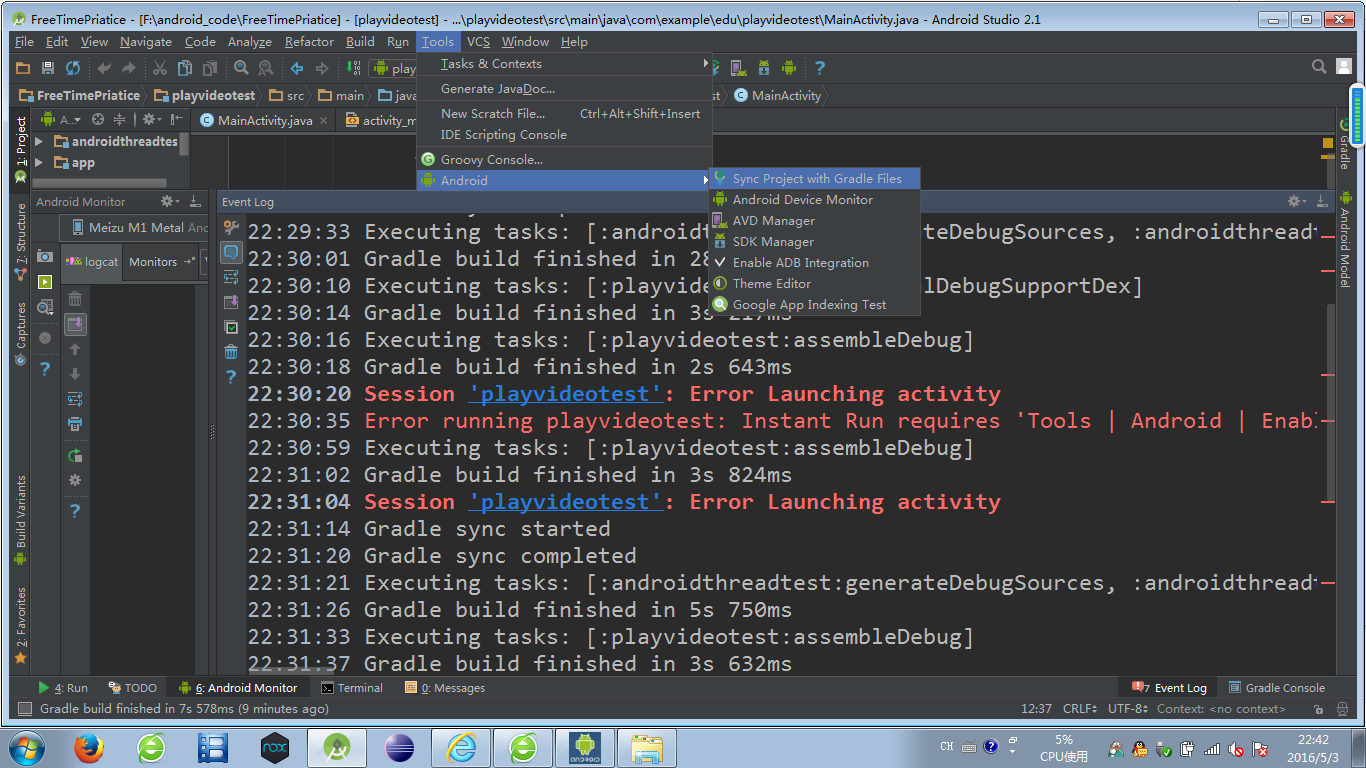Click the Copy toolbar icon

click(185, 68)
